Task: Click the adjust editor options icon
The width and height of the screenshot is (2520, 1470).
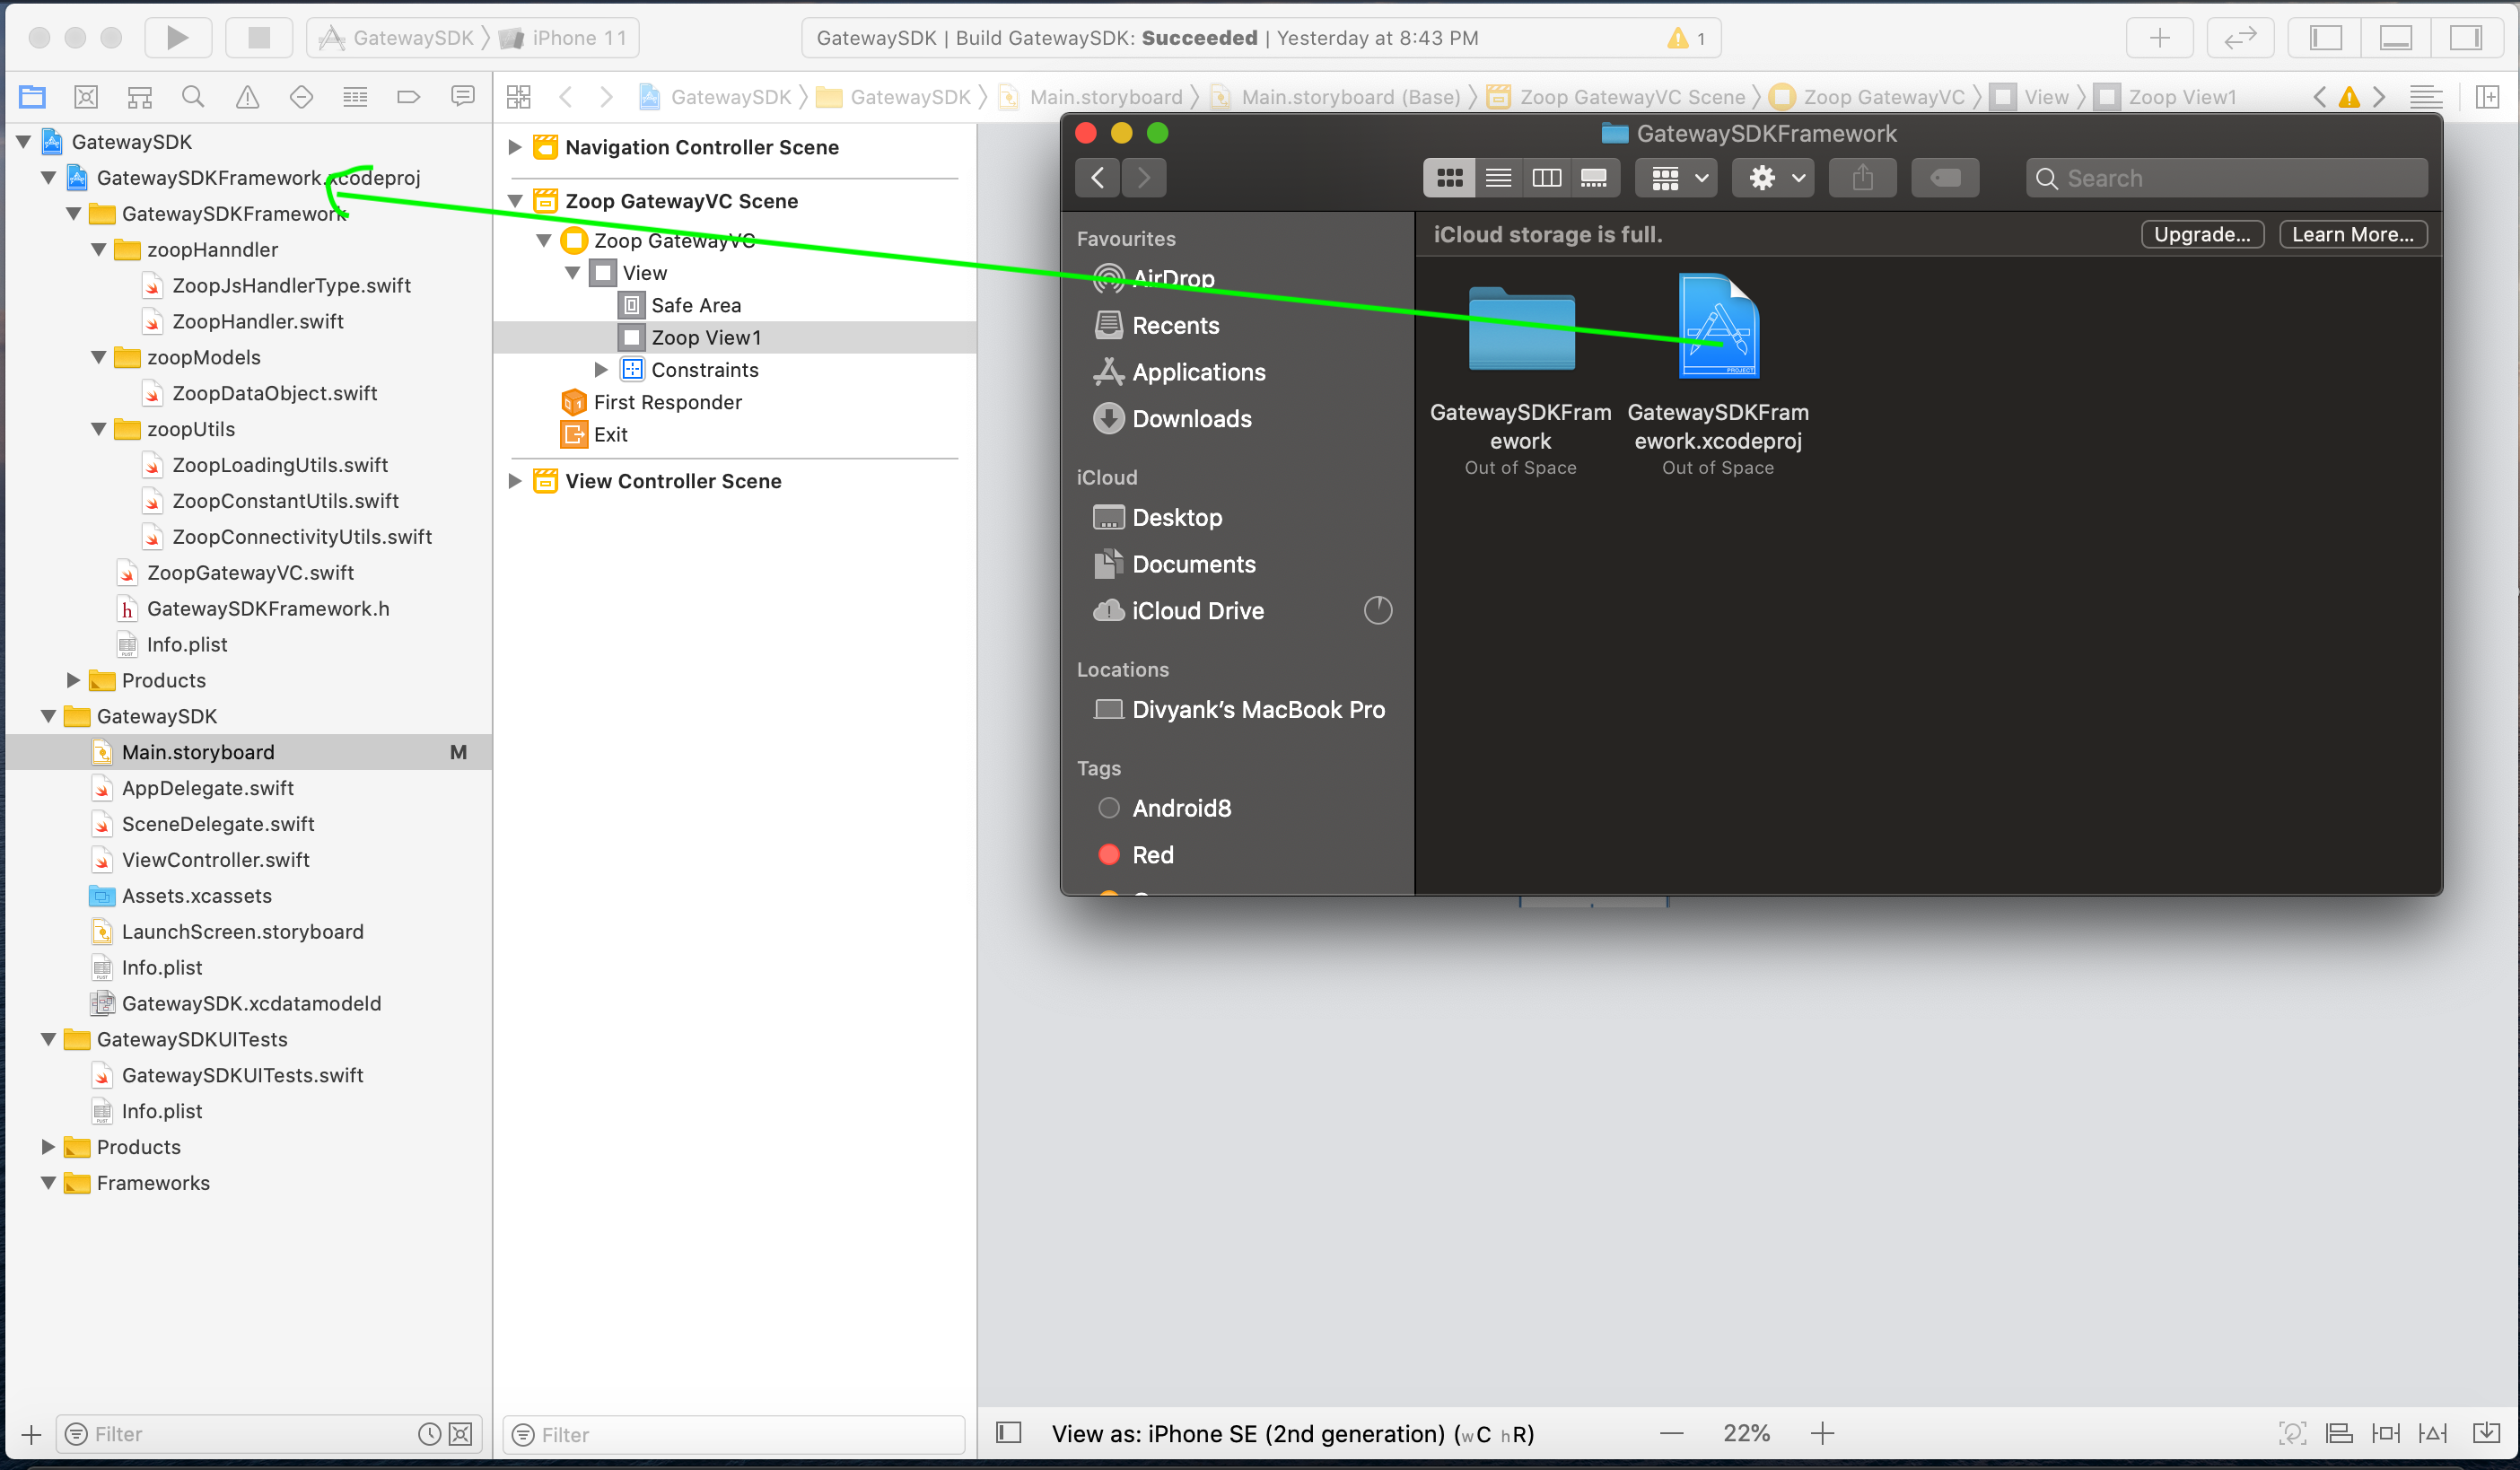Action: pyautogui.click(x=2426, y=97)
